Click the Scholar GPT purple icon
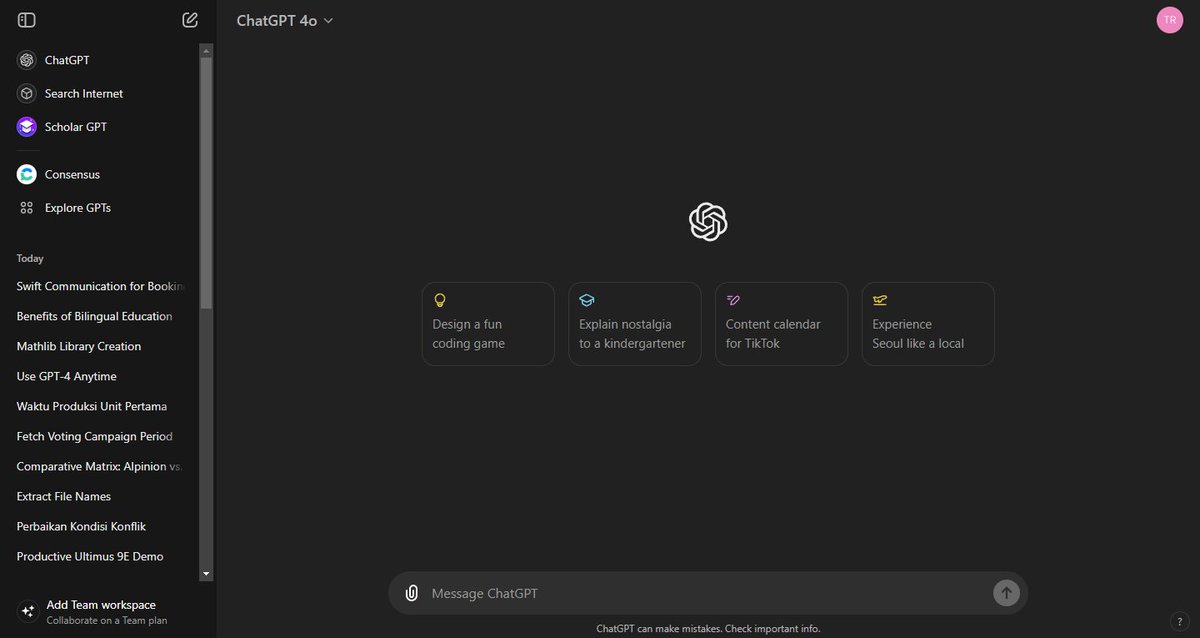The height and width of the screenshot is (638, 1200). [27, 127]
